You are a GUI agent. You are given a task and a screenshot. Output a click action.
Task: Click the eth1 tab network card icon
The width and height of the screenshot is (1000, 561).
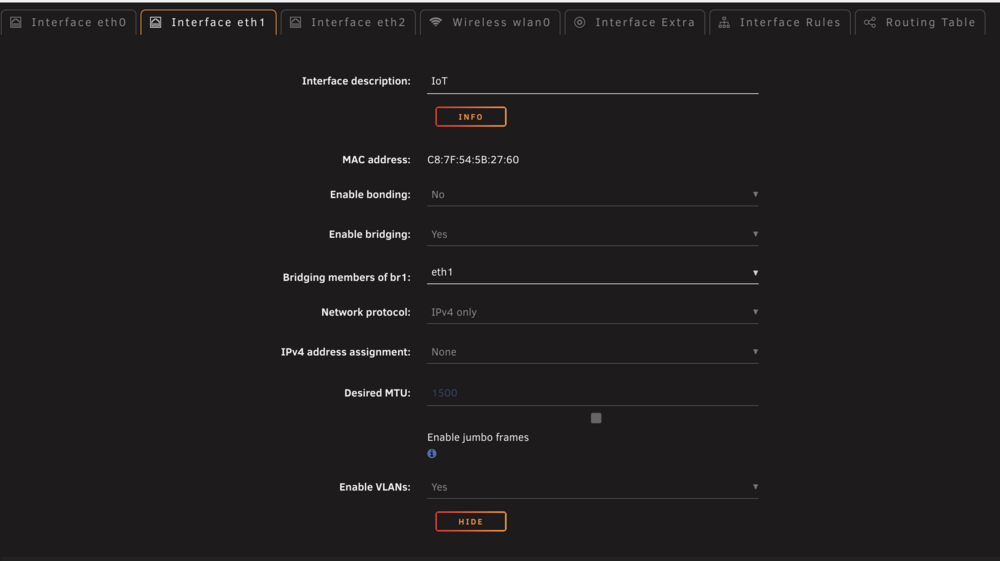[x=156, y=22]
